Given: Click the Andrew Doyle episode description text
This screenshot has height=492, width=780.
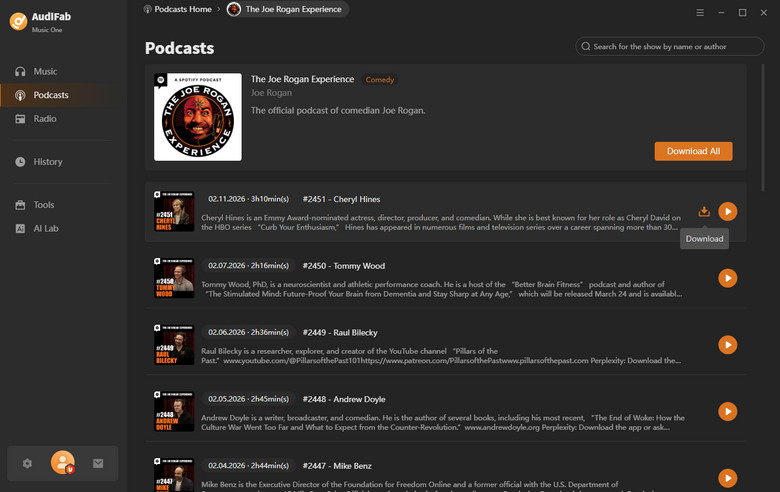Looking at the screenshot, I should [x=443, y=422].
